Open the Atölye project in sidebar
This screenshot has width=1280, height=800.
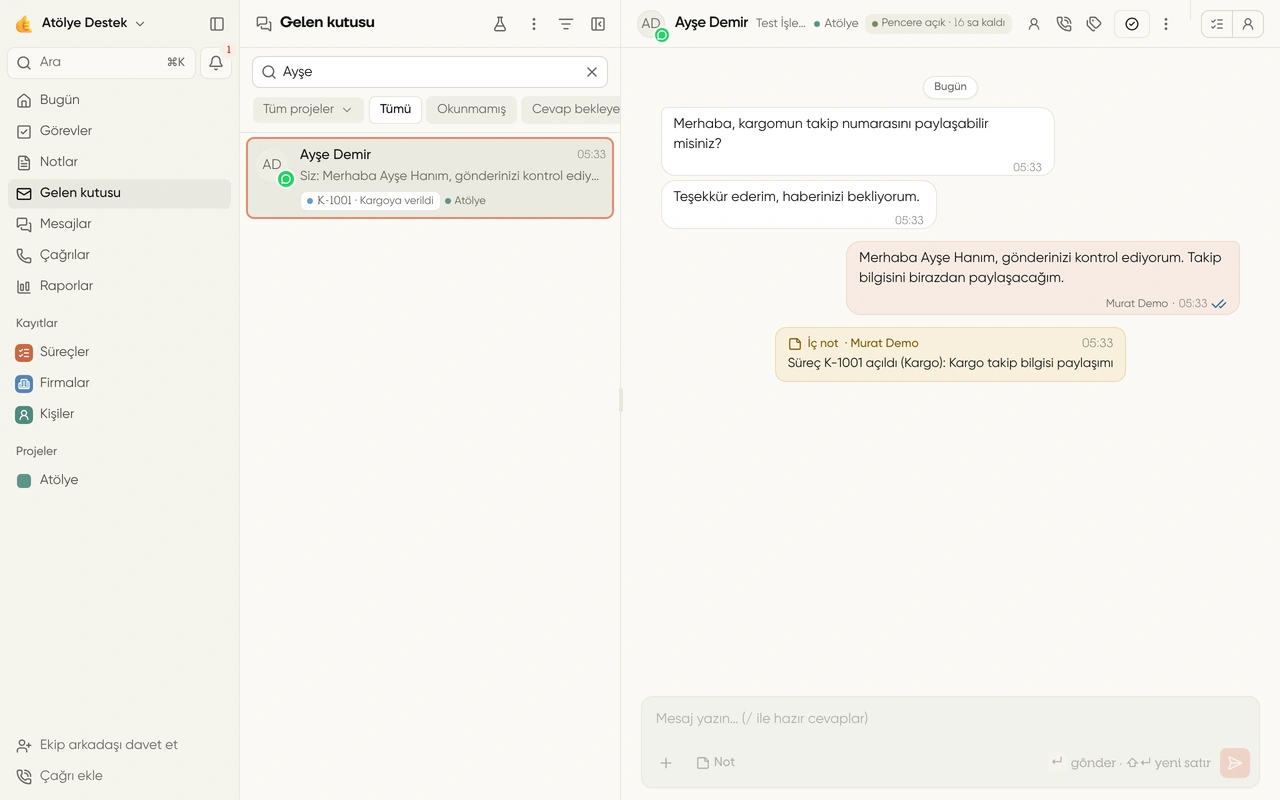click(119, 480)
